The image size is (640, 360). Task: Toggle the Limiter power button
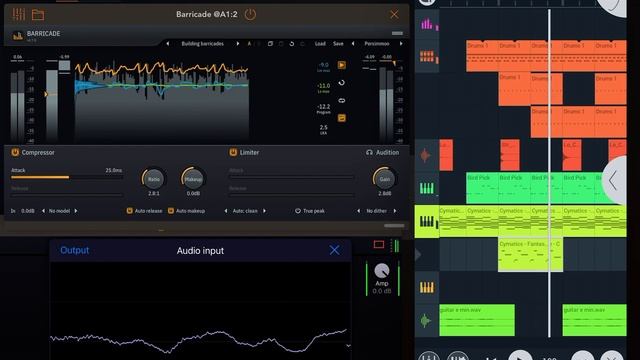(233, 152)
